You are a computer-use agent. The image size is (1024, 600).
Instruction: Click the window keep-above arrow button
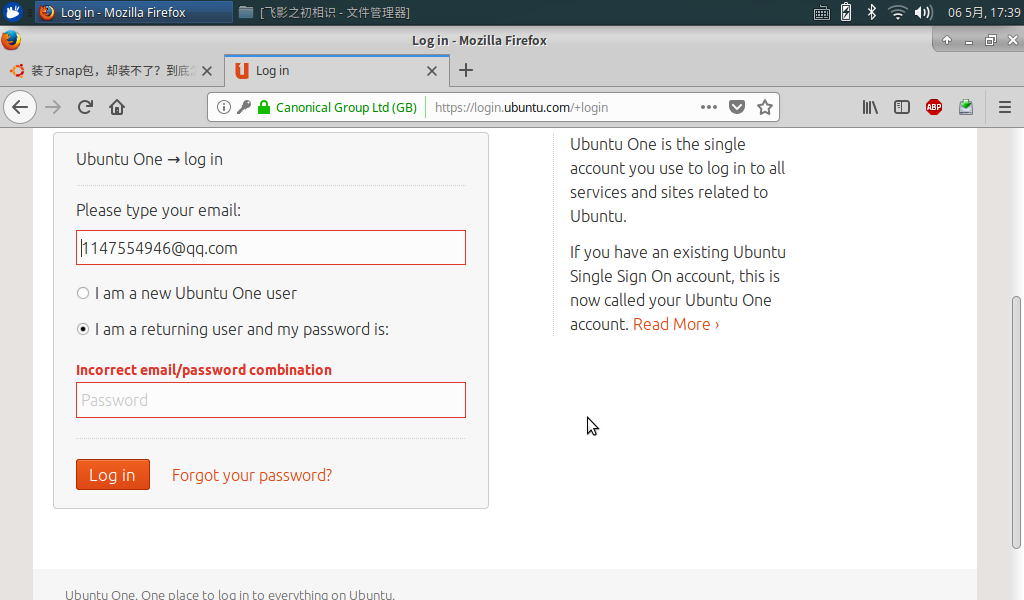pos(946,40)
